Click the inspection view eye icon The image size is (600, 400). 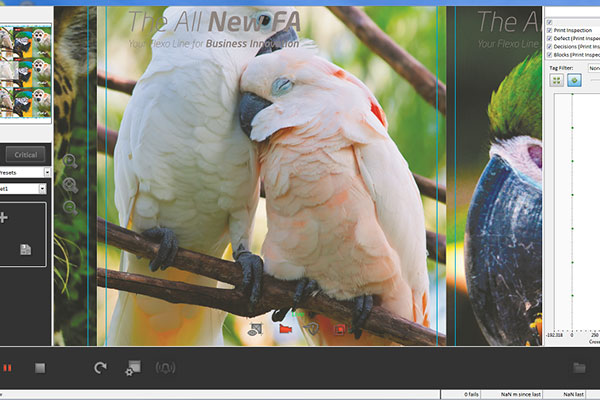coord(255,329)
